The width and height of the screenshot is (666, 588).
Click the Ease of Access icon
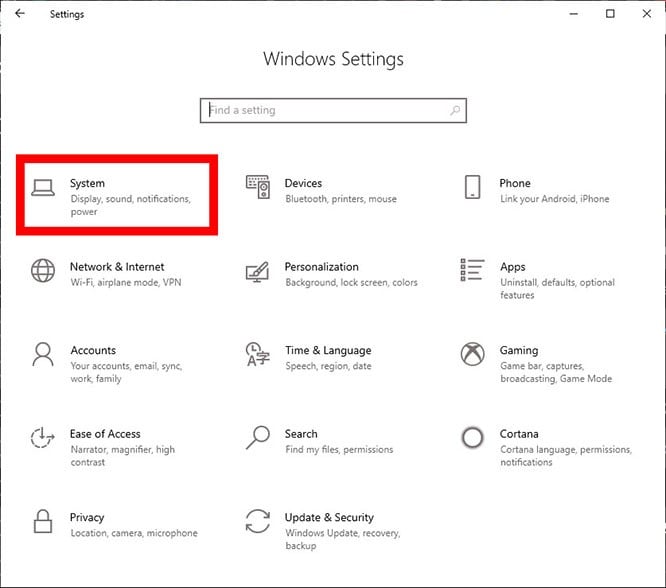[x=42, y=438]
